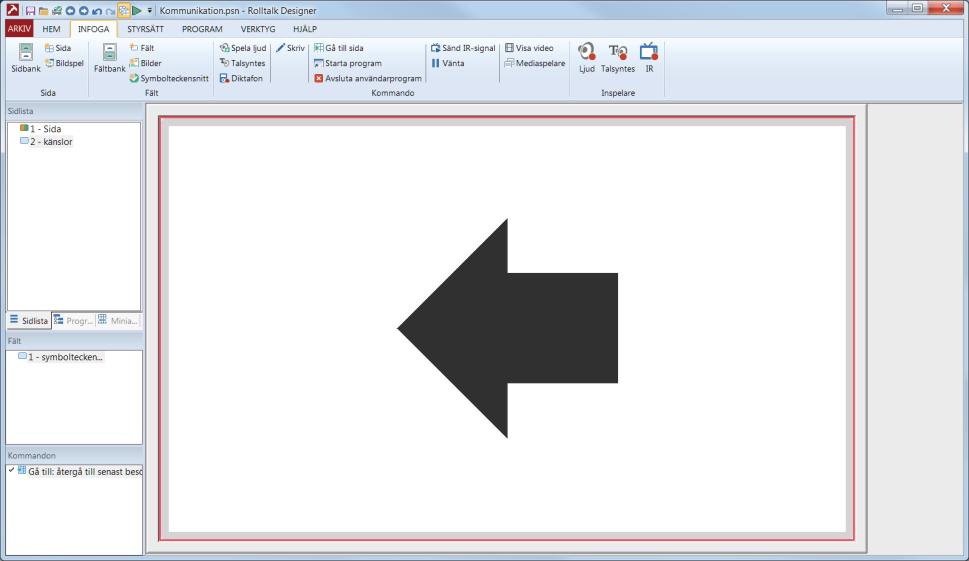Add Avsluta användarprogram command

tap(368, 78)
